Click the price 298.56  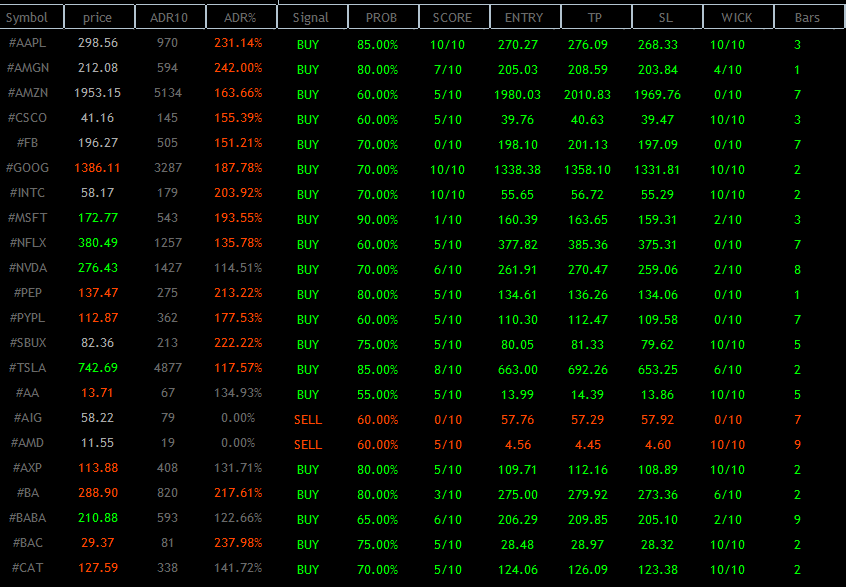click(x=98, y=43)
